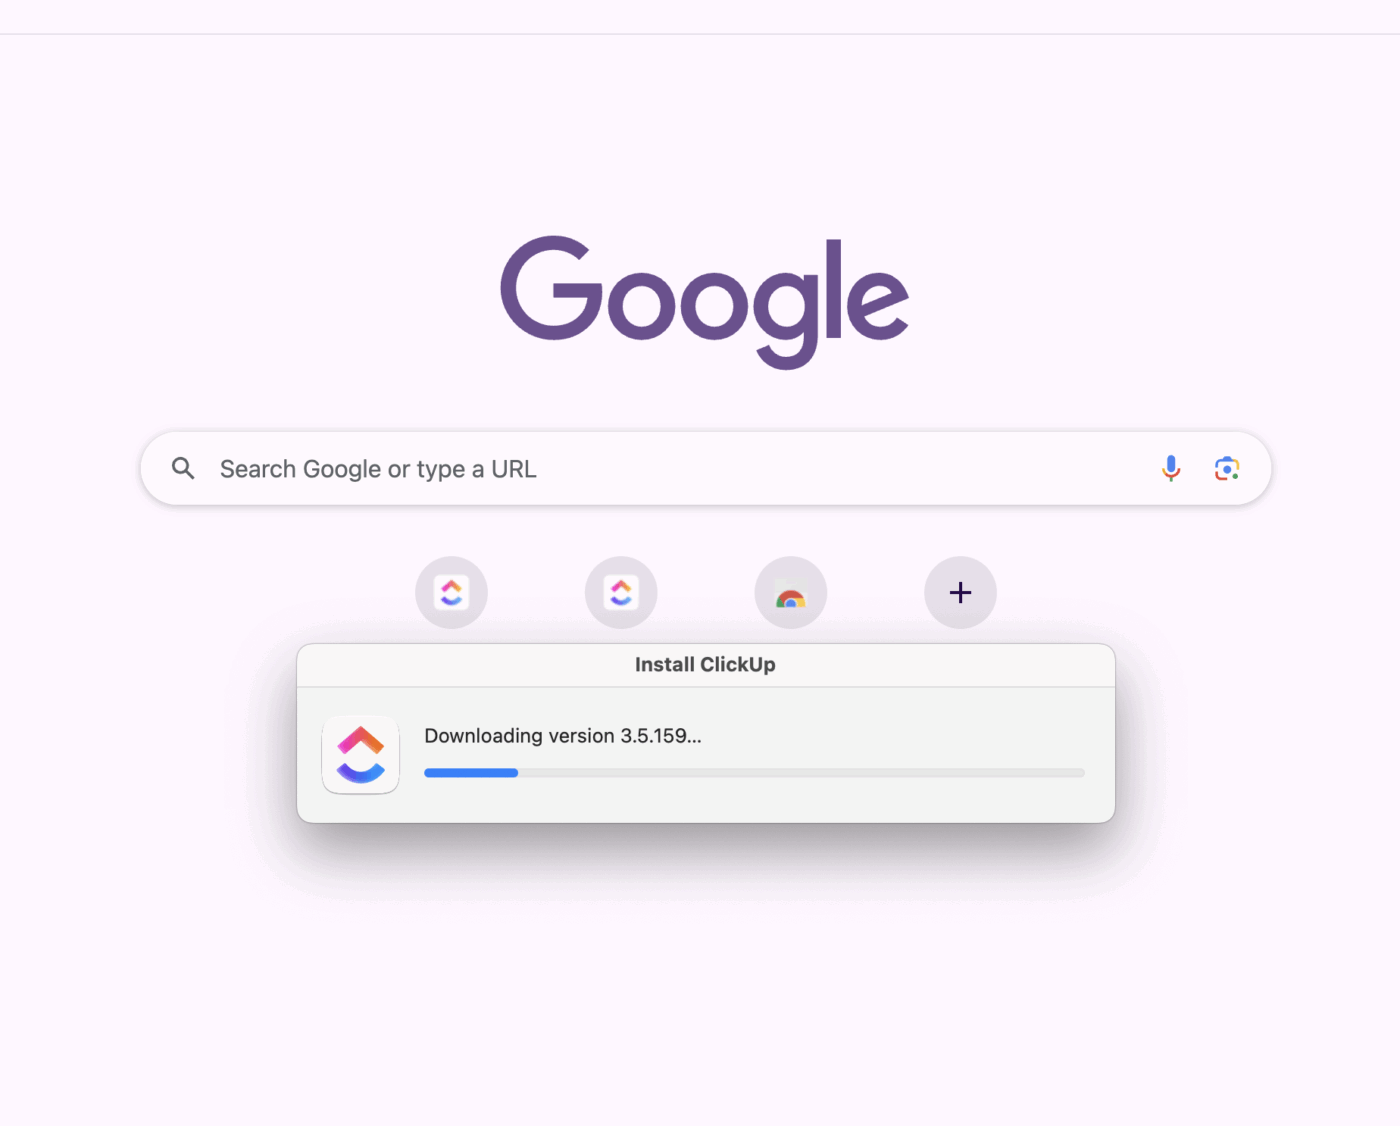The image size is (1400, 1126).
Task: Click the ClickUp app icon in installer
Action: [361, 755]
